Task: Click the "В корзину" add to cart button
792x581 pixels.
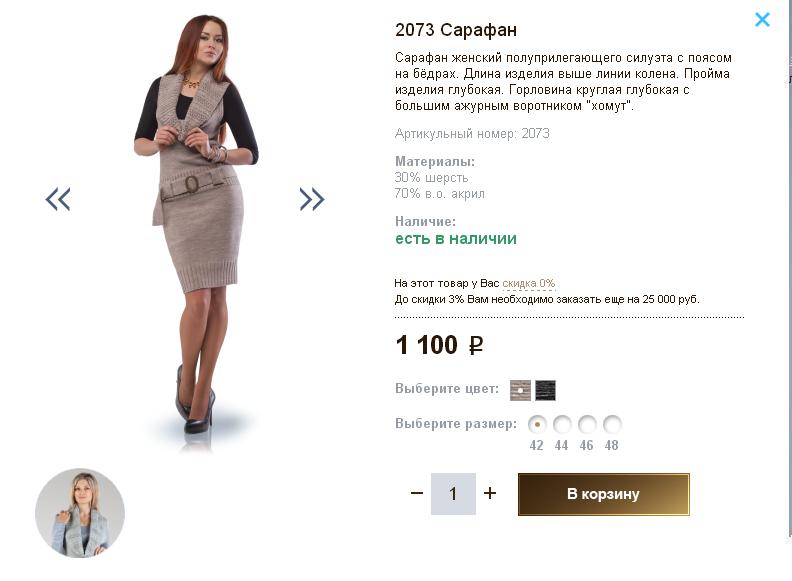Action: (603, 494)
